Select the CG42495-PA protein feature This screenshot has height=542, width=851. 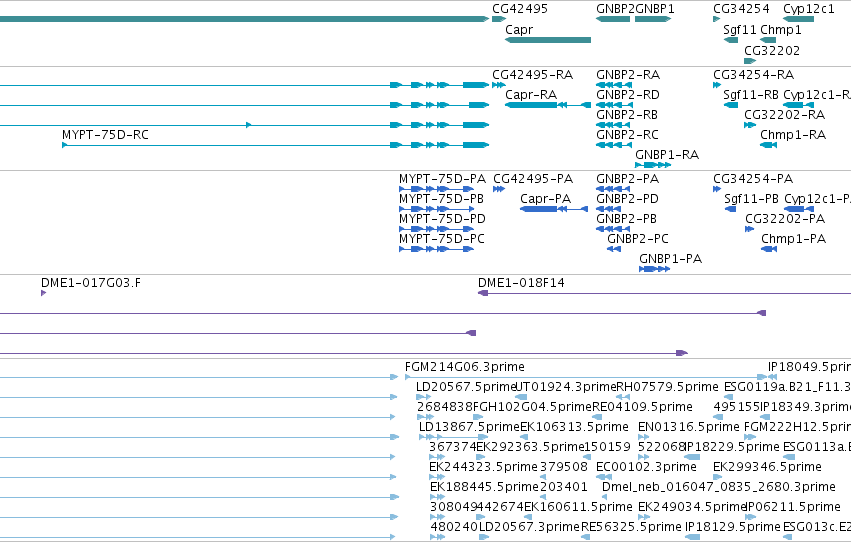[x=499, y=189]
